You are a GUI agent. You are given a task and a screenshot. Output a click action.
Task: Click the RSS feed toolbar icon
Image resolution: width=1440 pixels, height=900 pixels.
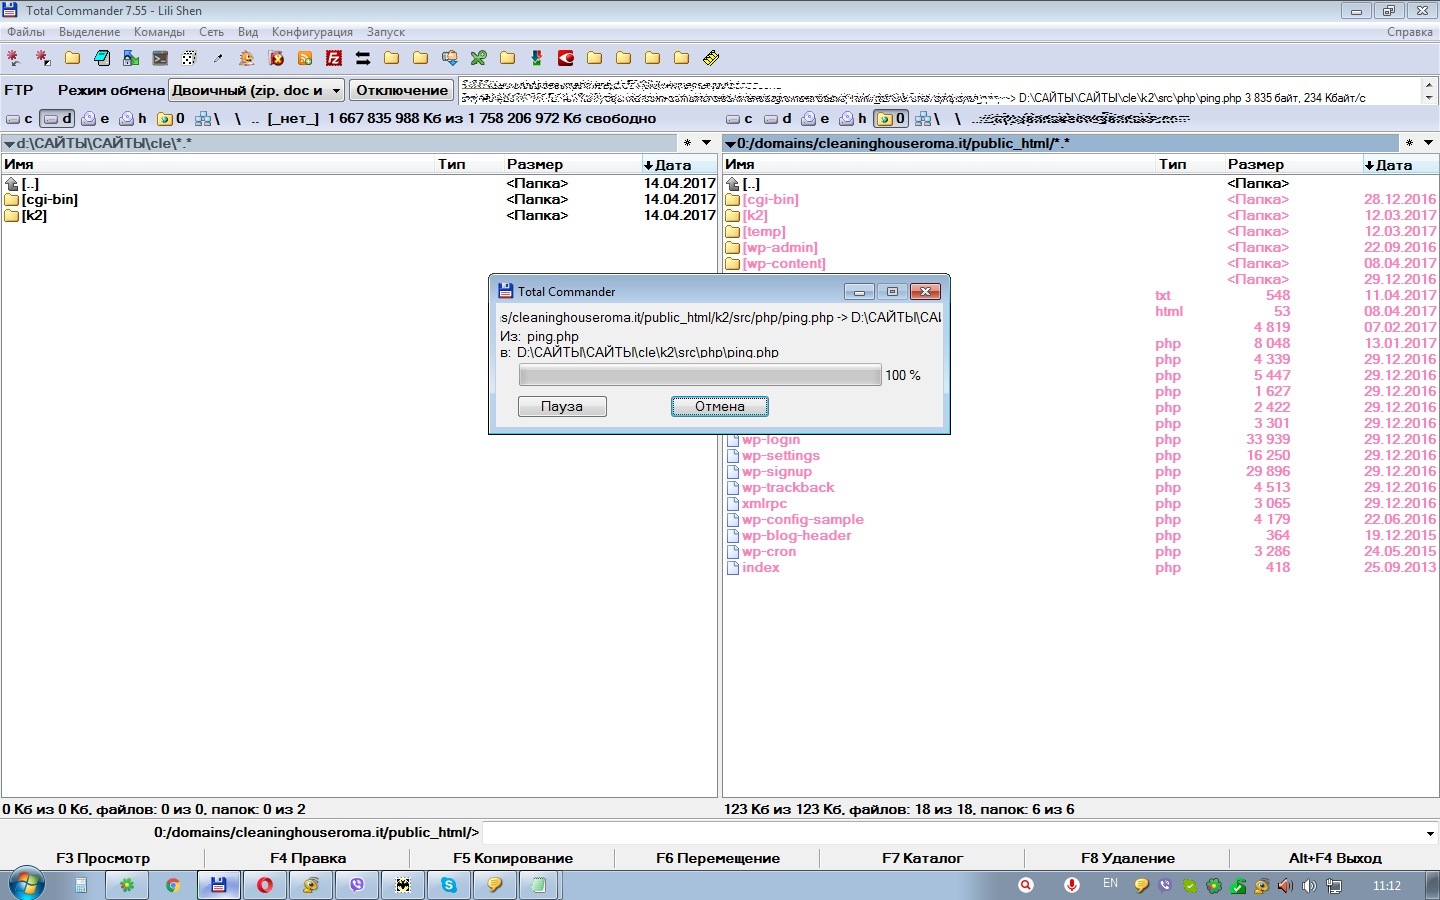305,58
